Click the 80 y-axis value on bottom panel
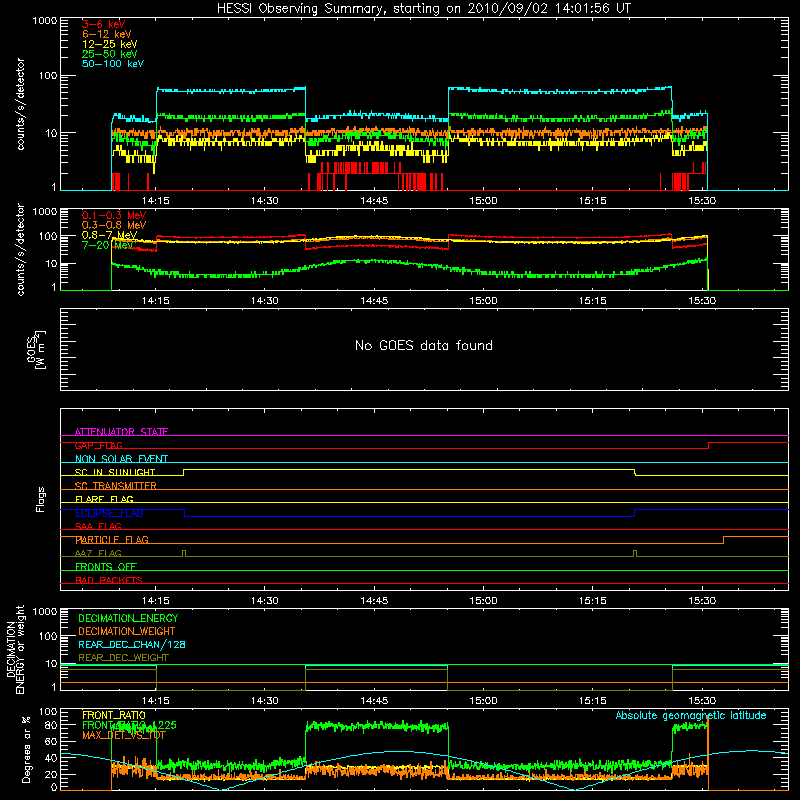This screenshot has height=800, width=800. pyautogui.click(x=51, y=726)
